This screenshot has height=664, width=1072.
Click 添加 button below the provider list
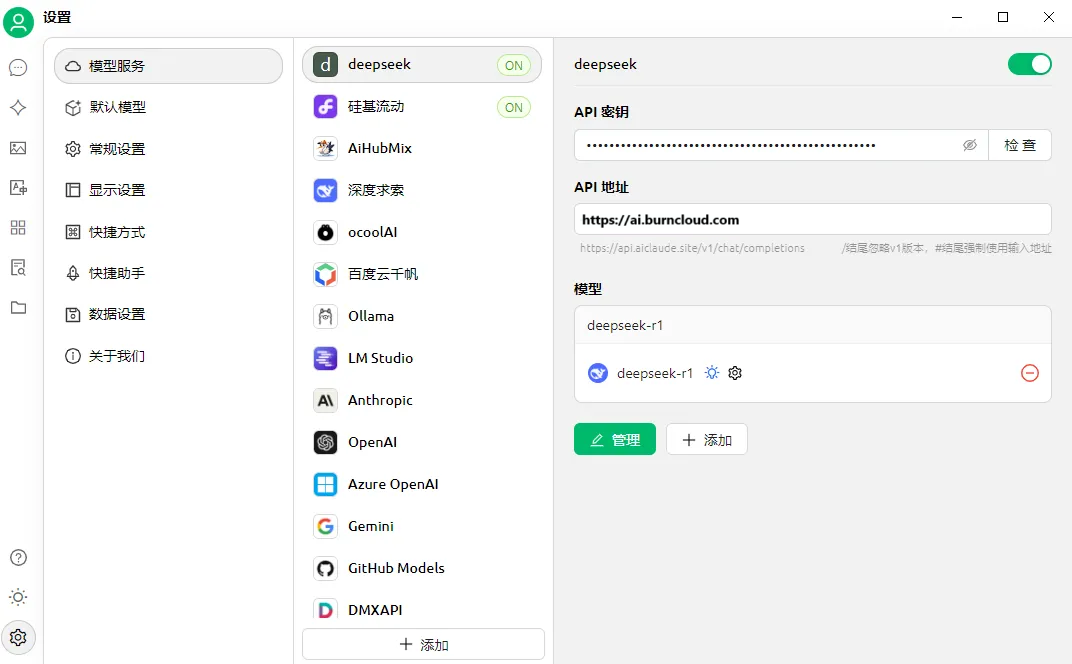pos(423,645)
